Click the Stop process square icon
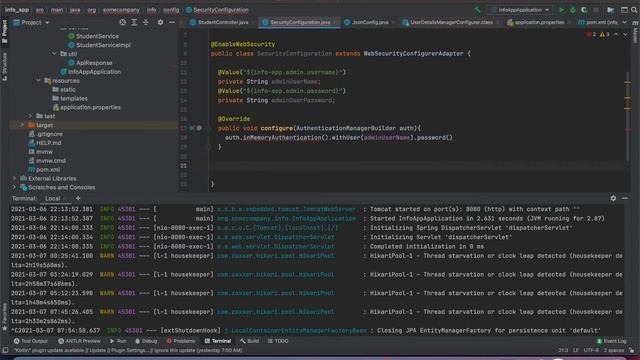The height and width of the screenshot is (360, 640). tap(596, 10)
